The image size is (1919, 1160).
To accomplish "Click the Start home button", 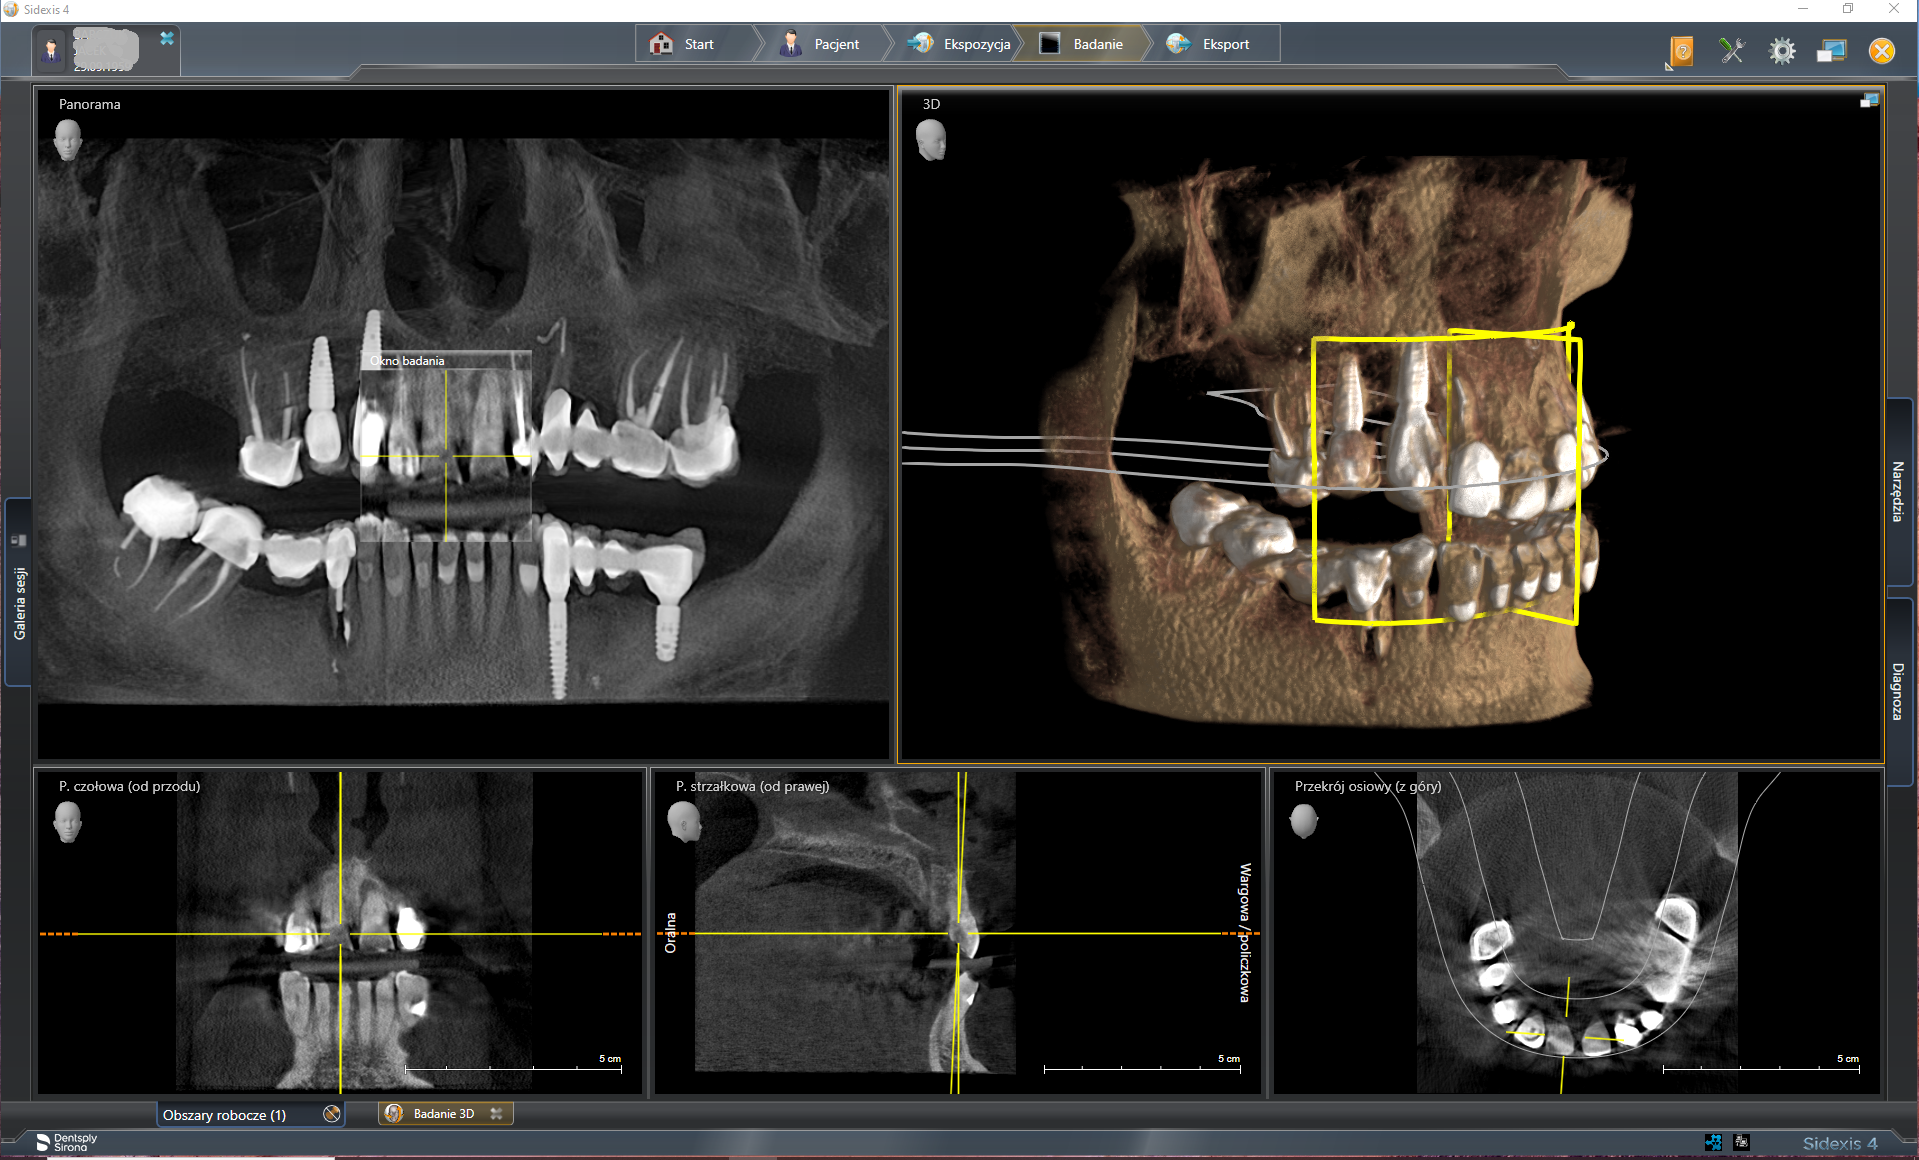I will 683,44.
